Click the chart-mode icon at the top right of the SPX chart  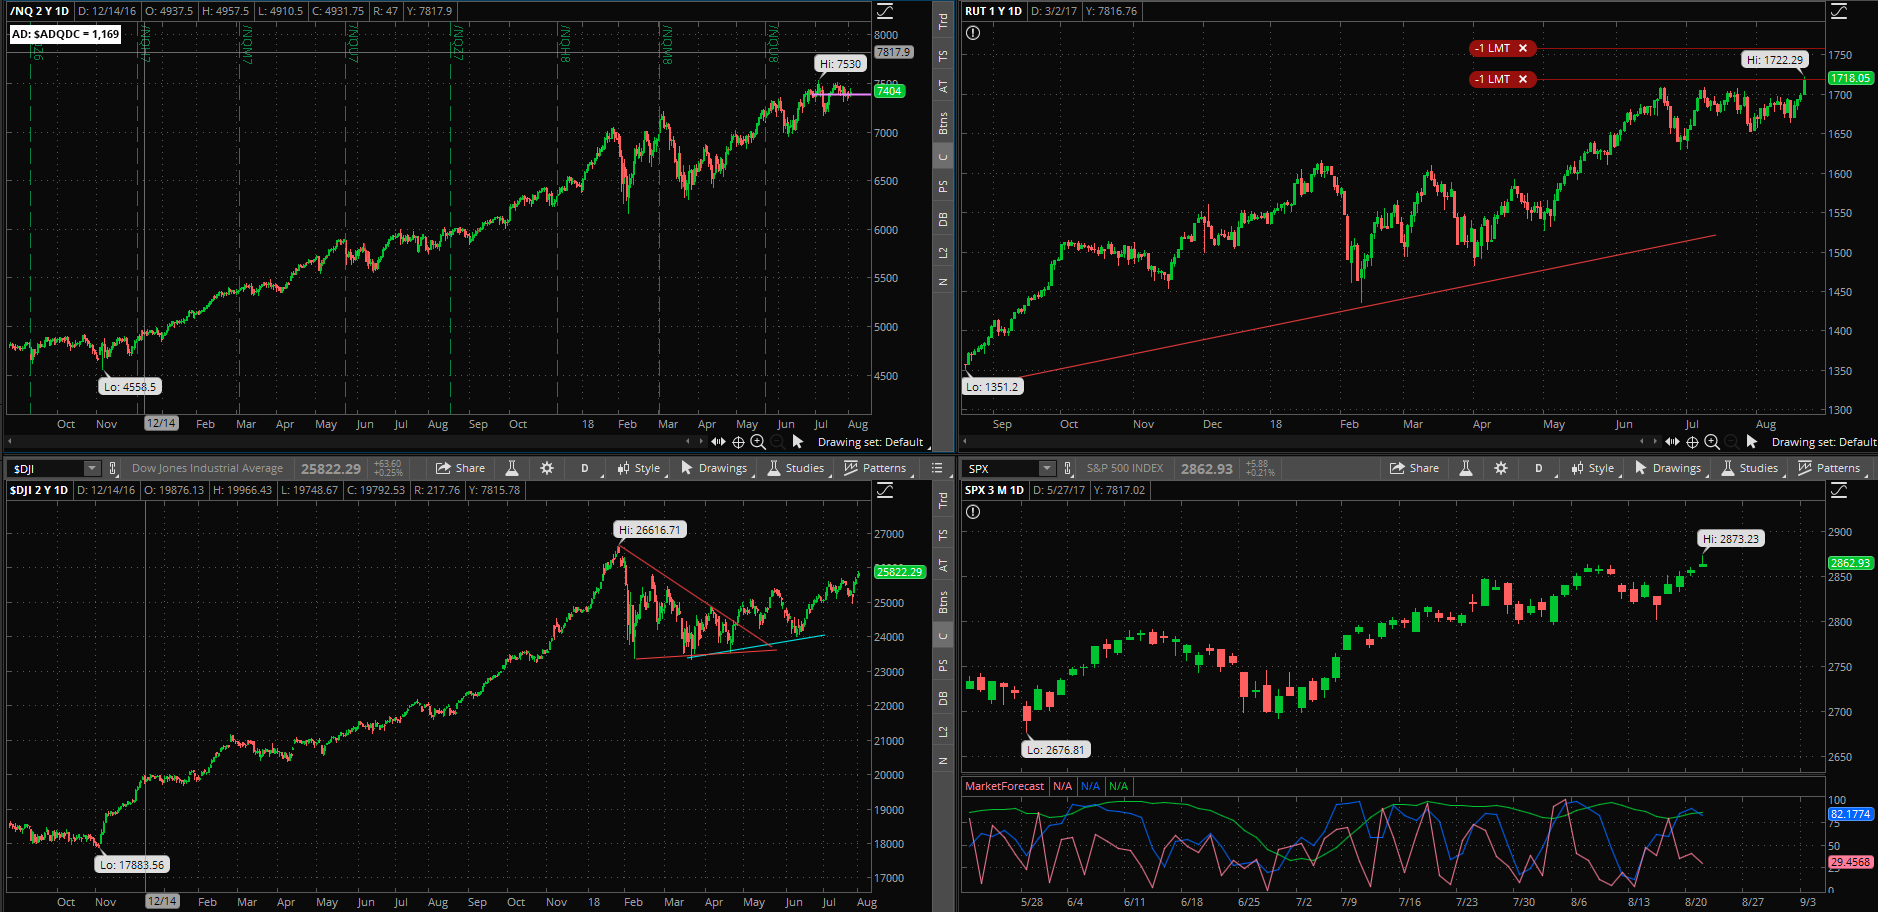tap(1840, 490)
